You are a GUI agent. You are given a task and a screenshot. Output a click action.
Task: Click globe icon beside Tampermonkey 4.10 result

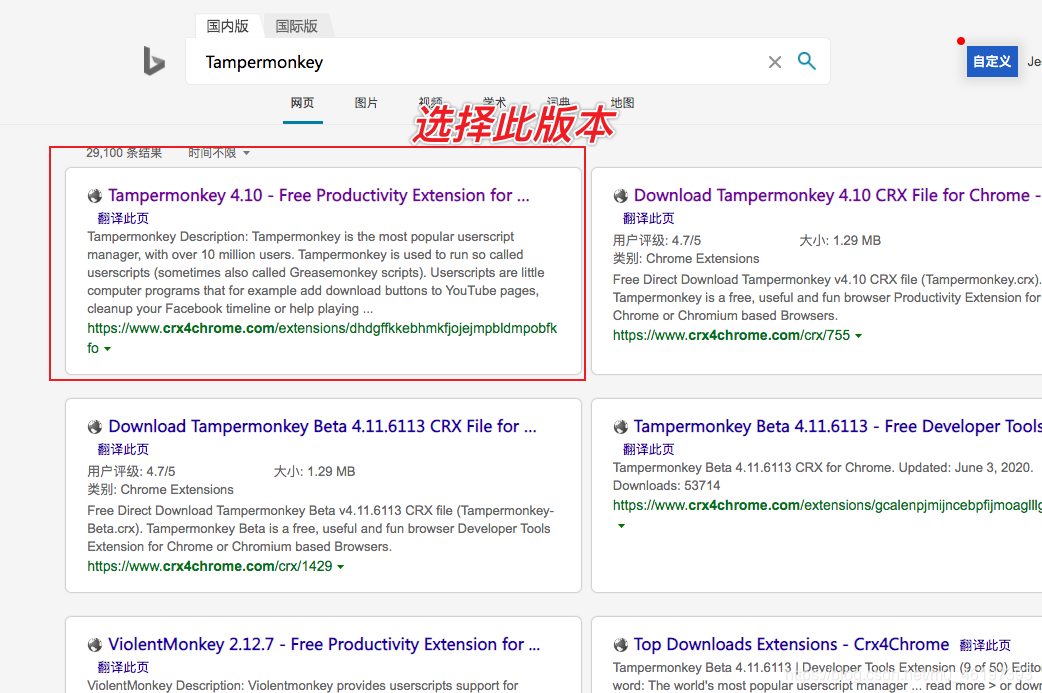(x=94, y=195)
